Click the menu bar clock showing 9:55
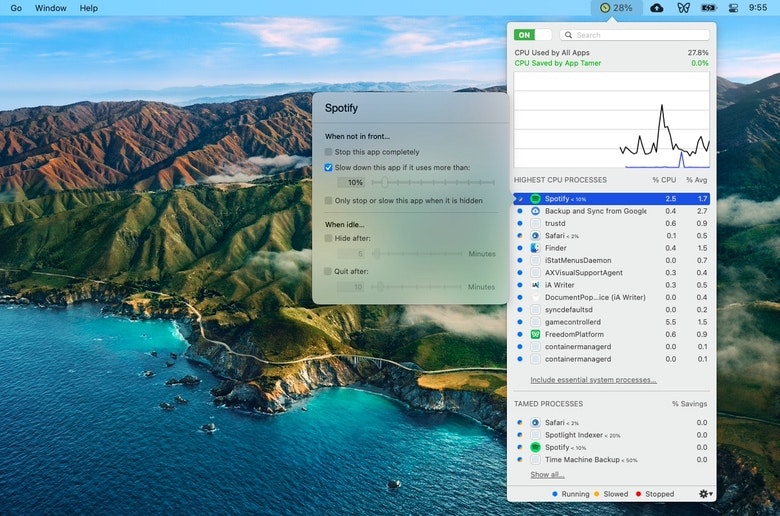Screen dimensions: 780x516 758,8
